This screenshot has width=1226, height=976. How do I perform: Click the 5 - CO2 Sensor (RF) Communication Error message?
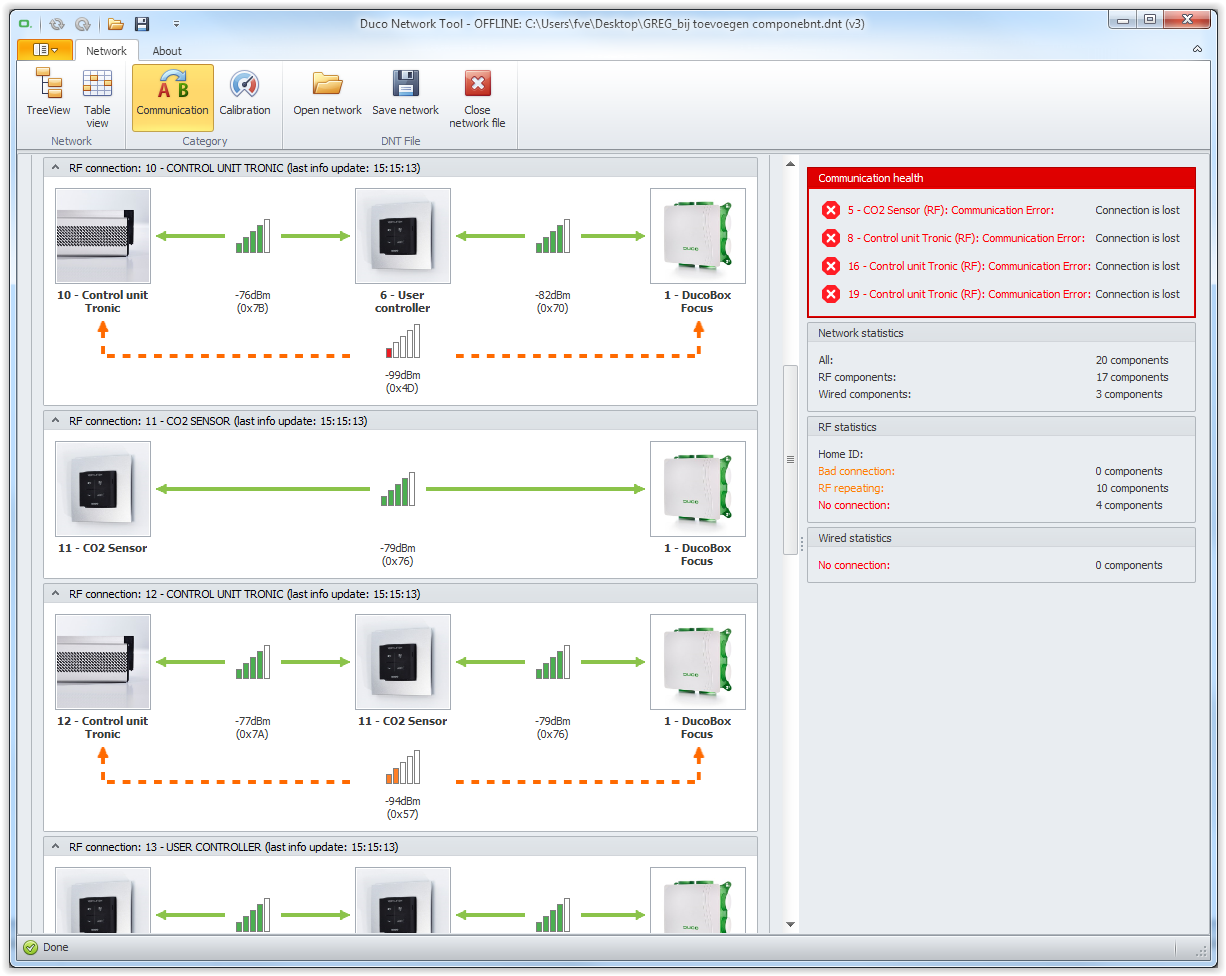pyautogui.click(x=951, y=210)
